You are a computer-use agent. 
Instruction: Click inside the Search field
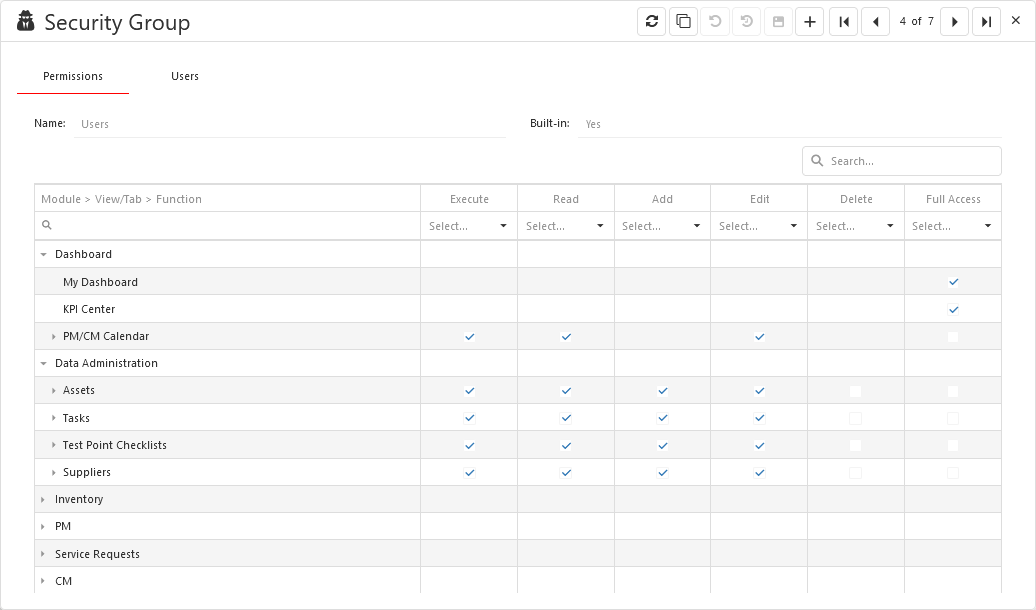point(900,160)
